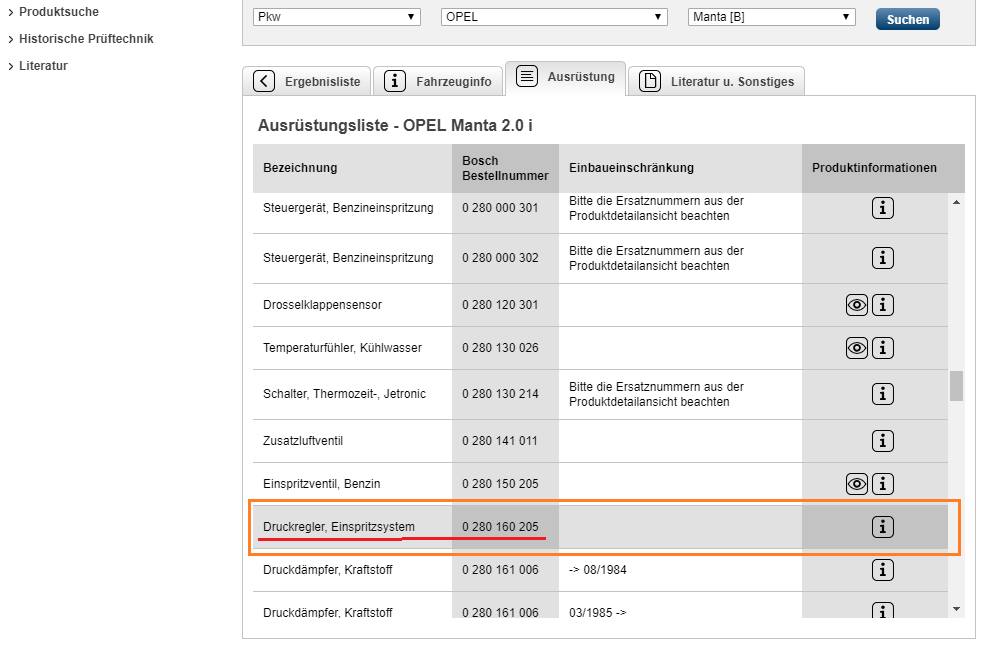Click the list icon on Ausrüstung tab

(x=527, y=77)
